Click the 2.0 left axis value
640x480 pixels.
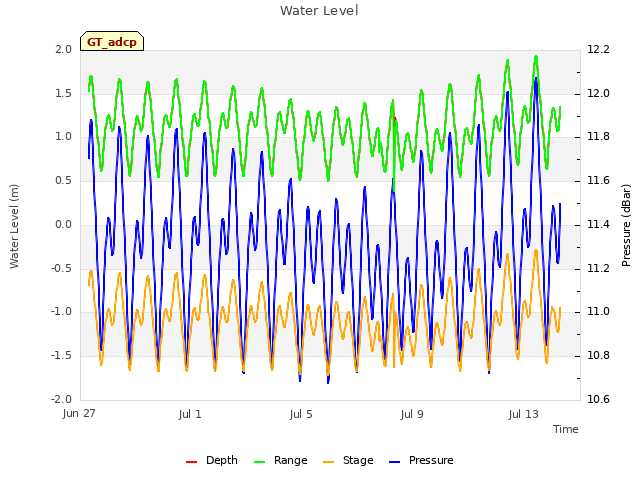64,49
